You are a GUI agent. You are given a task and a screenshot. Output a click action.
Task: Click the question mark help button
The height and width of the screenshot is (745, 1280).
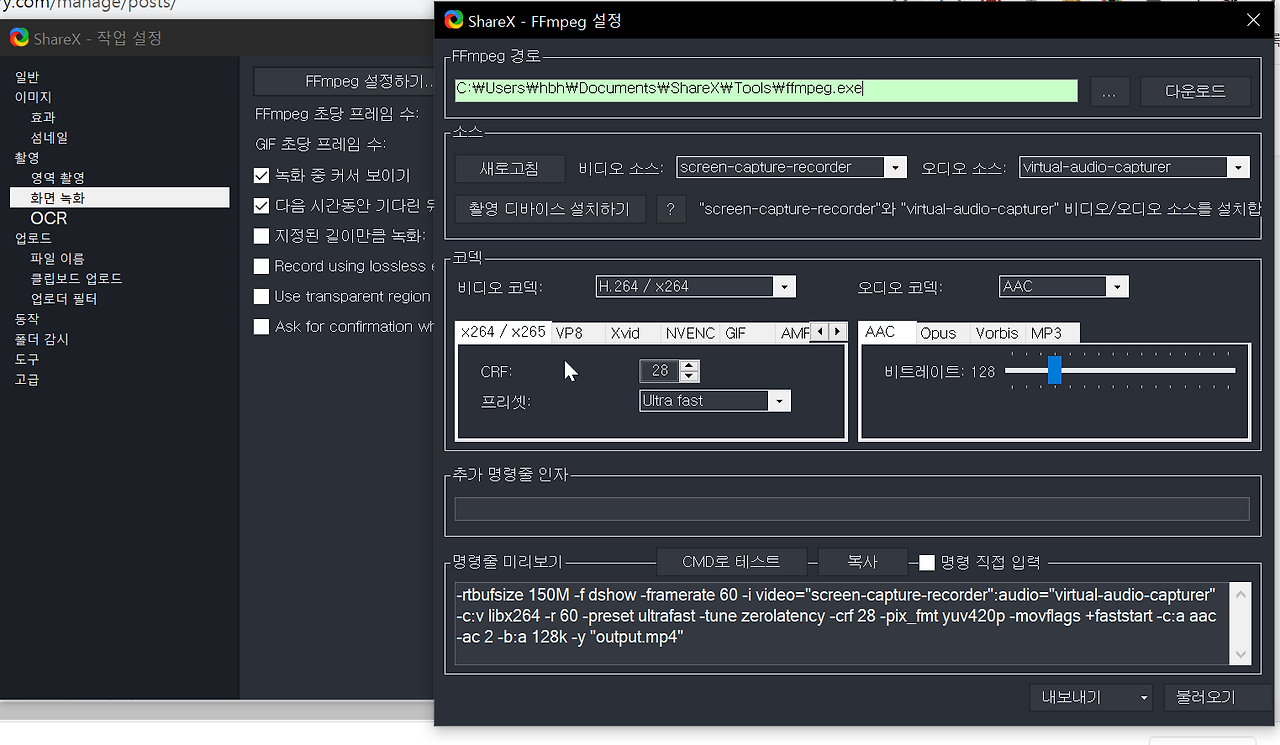[671, 209]
